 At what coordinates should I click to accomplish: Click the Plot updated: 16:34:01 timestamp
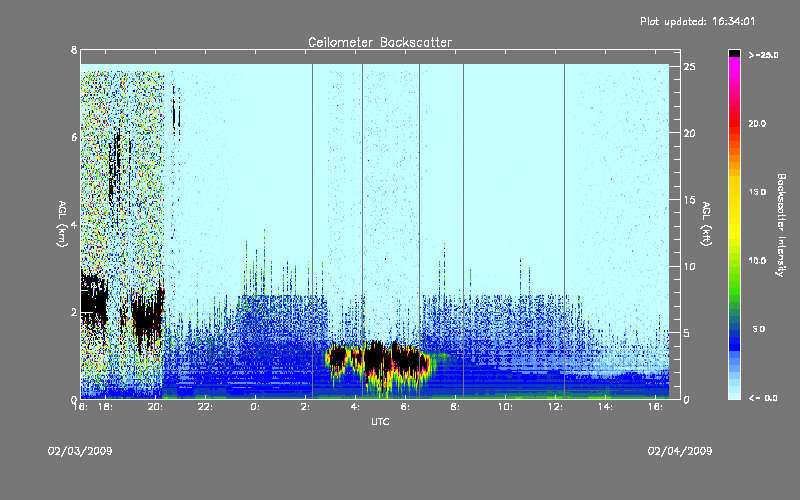[x=697, y=21]
